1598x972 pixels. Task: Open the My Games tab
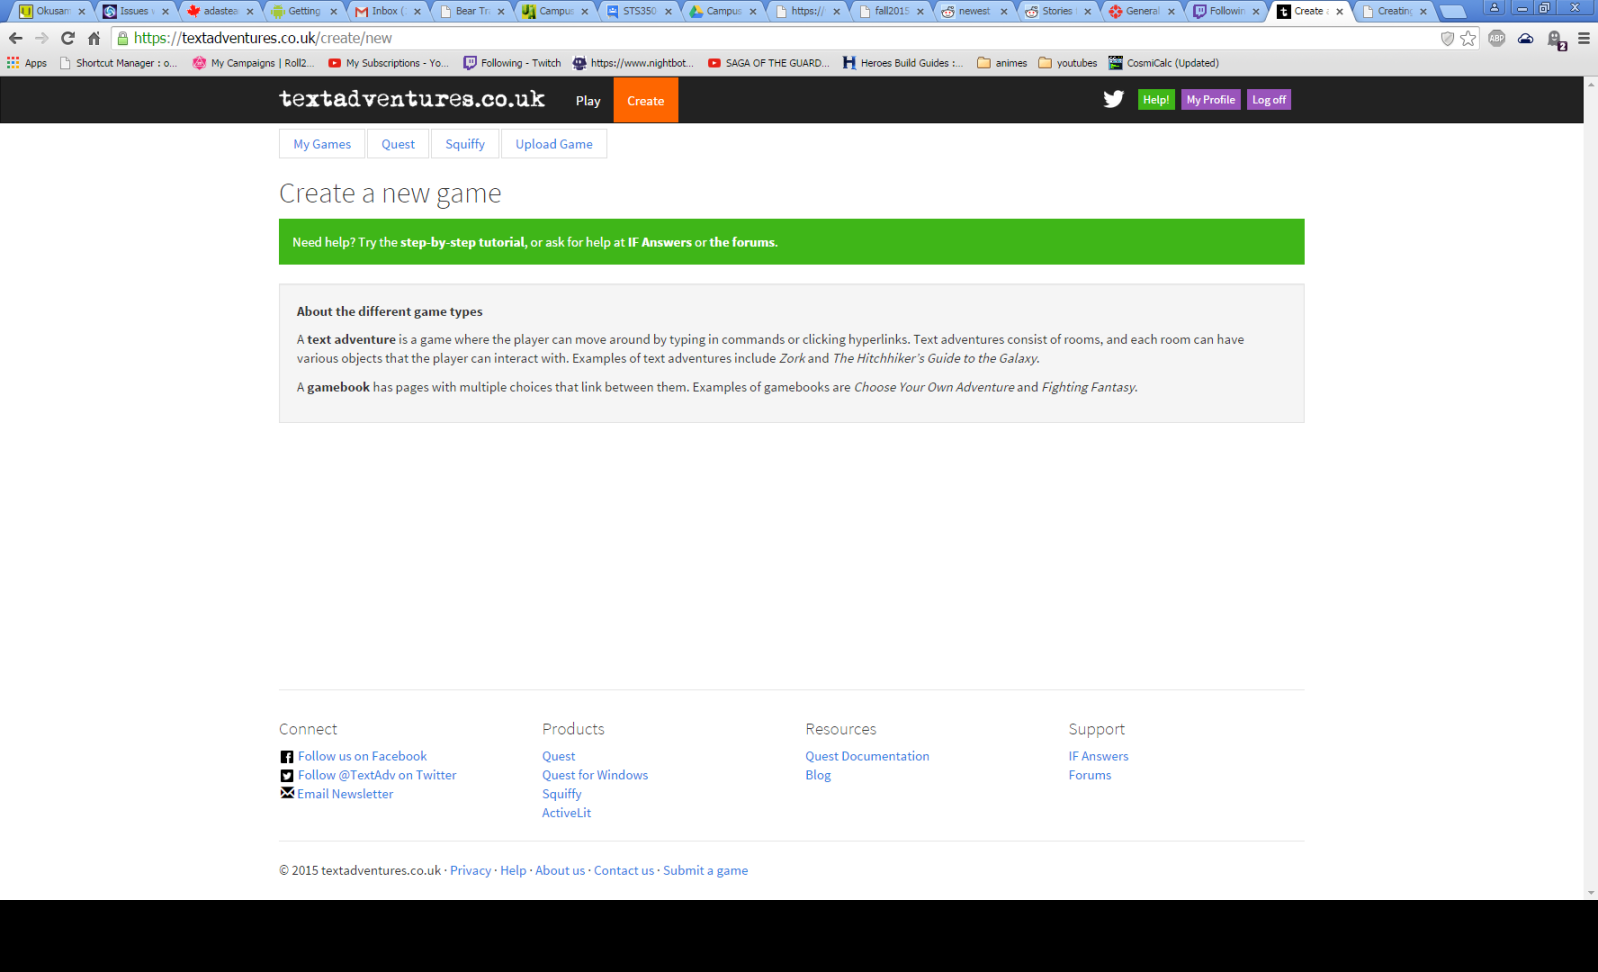[322, 144]
